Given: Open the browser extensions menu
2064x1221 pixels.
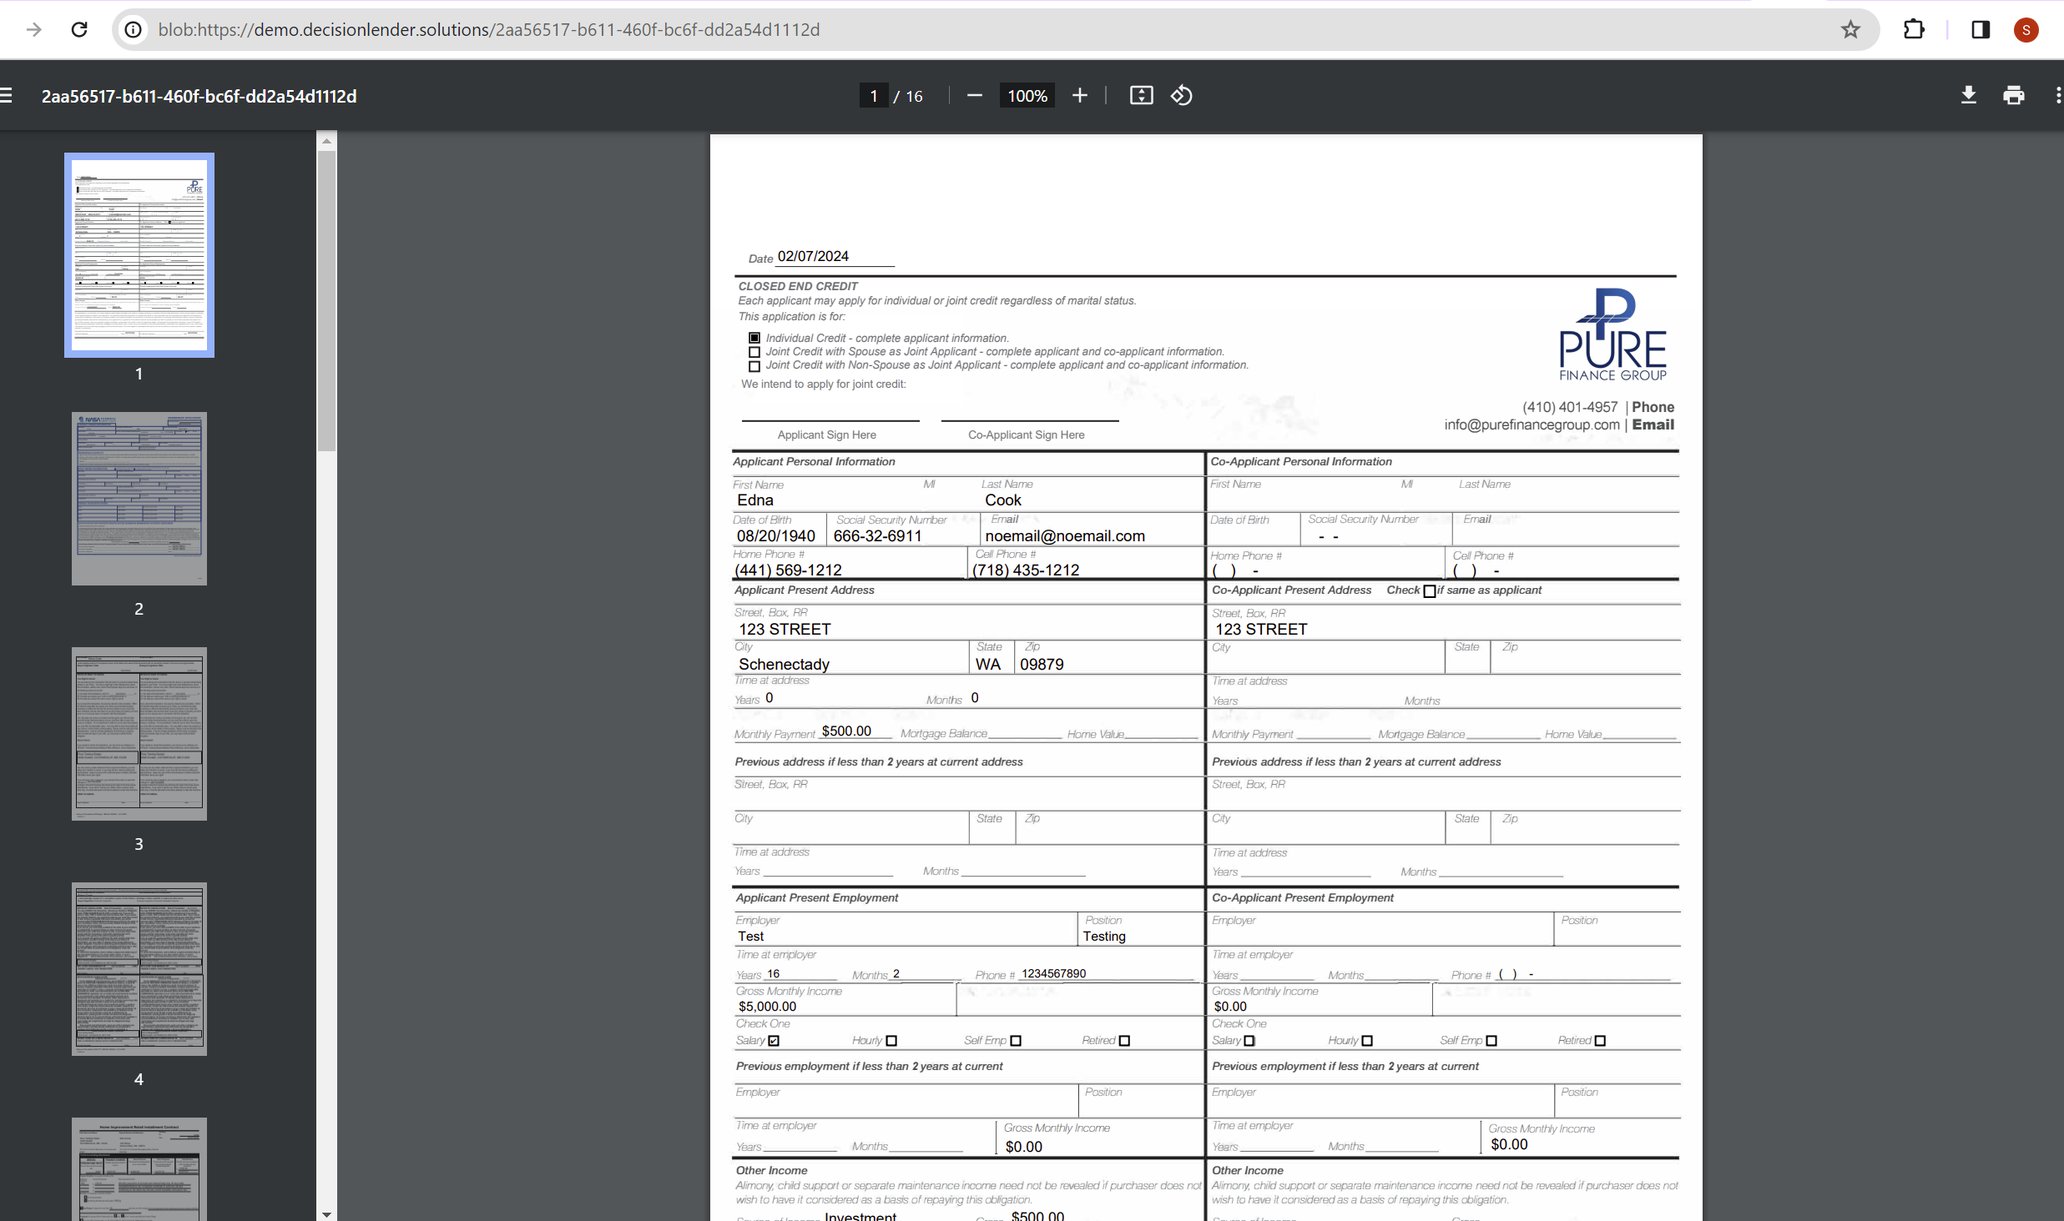Looking at the screenshot, I should tap(1913, 29).
